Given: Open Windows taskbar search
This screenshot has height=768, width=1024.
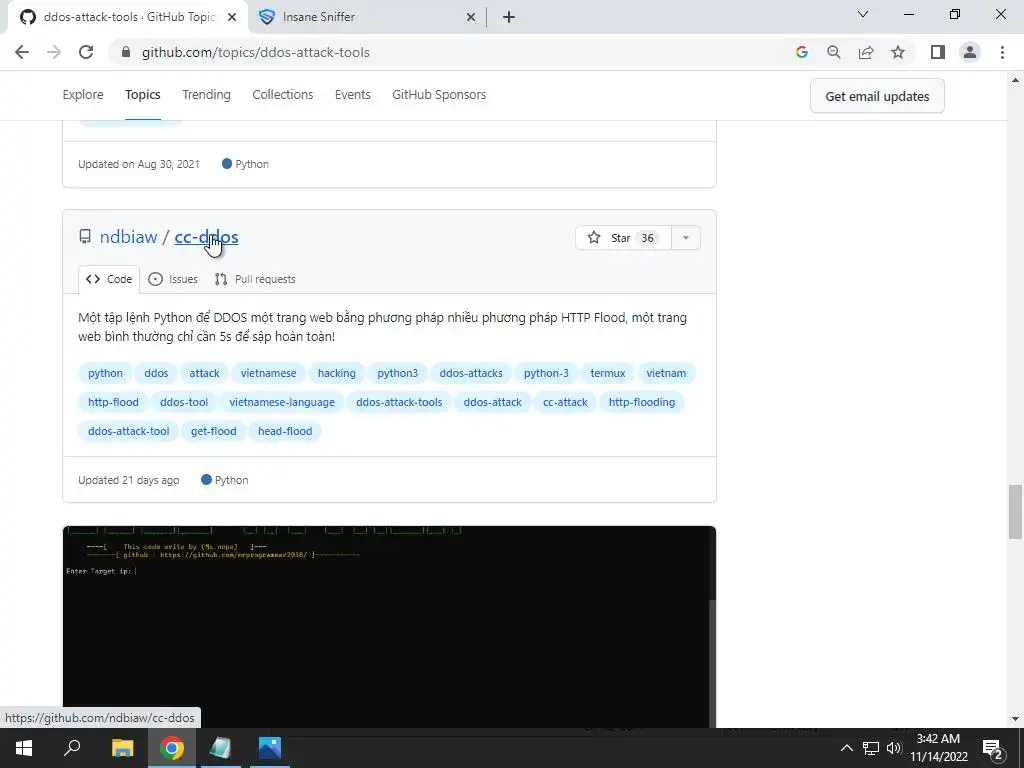Looking at the screenshot, I should [72, 748].
